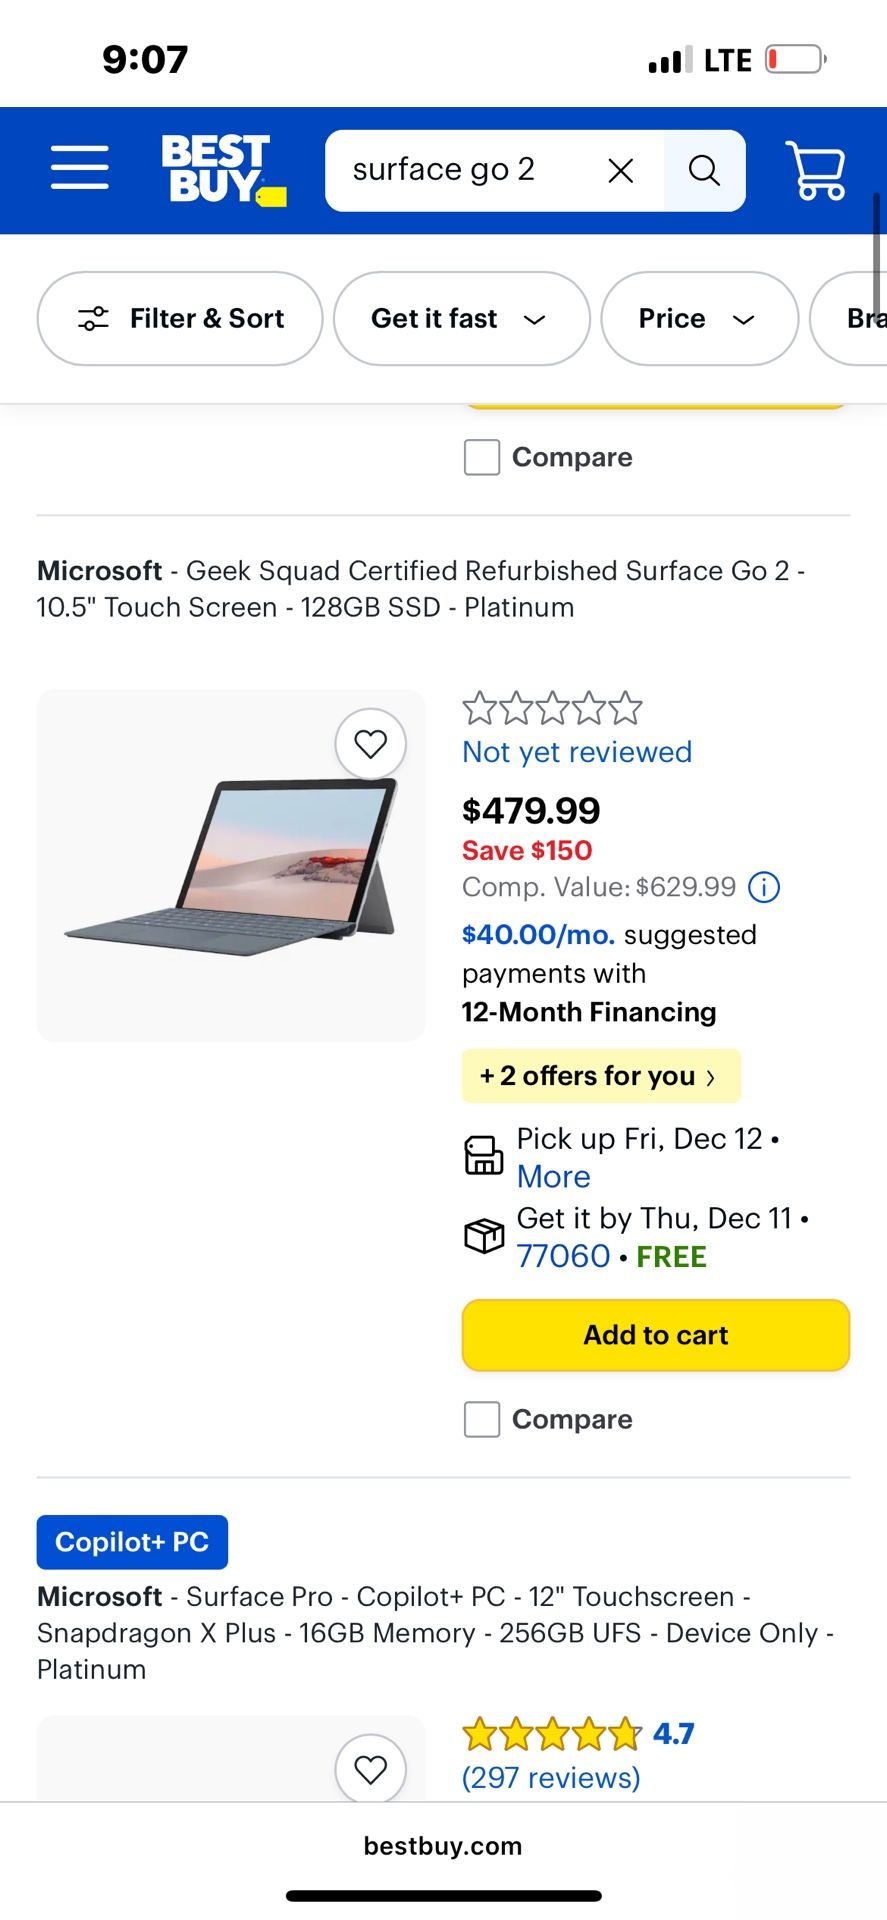Open the Not yet reviewed link

(x=577, y=752)
